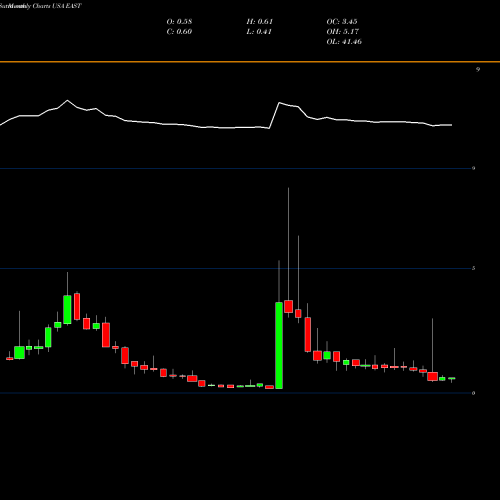The height and width of the screenshot is (500, 500).
Task: Click the '0' price axis label
Action: pos(473,393)
